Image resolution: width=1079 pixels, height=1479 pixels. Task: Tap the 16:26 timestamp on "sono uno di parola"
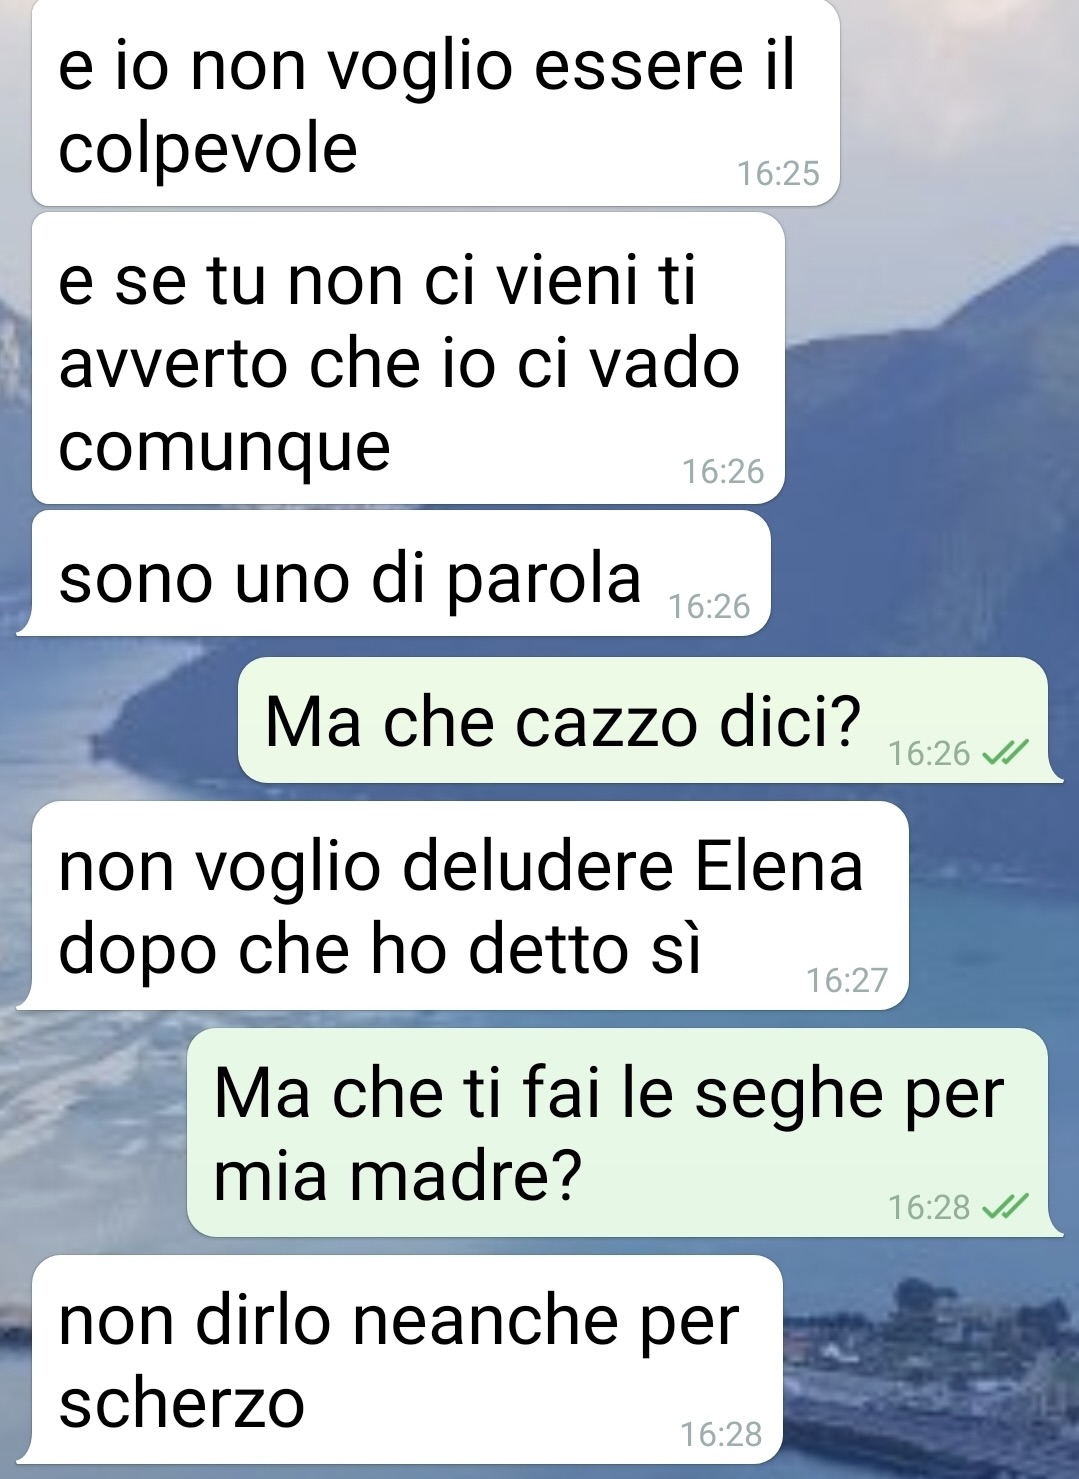709,607
